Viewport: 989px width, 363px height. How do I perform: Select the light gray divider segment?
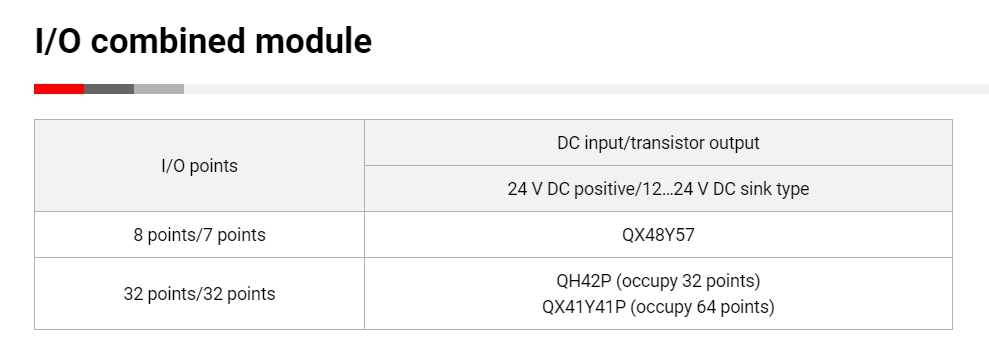point(158,89)
